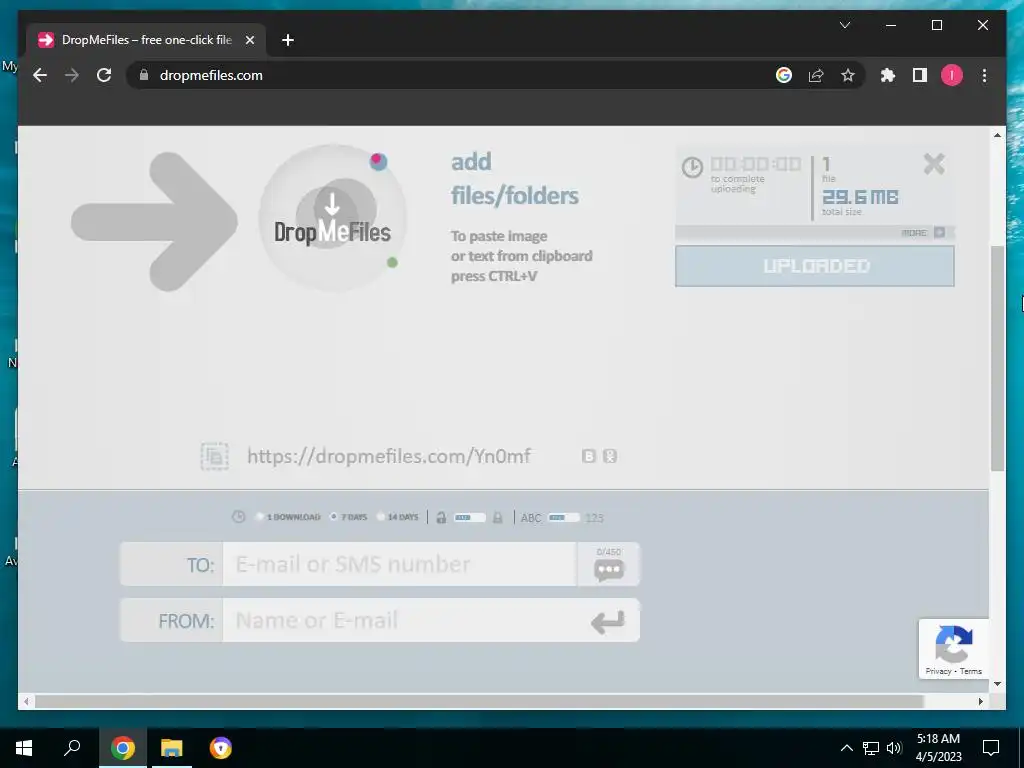Open reCAPTCHA Terms link
This screenshot has width=1024, height=768.
tap(970, 671)
